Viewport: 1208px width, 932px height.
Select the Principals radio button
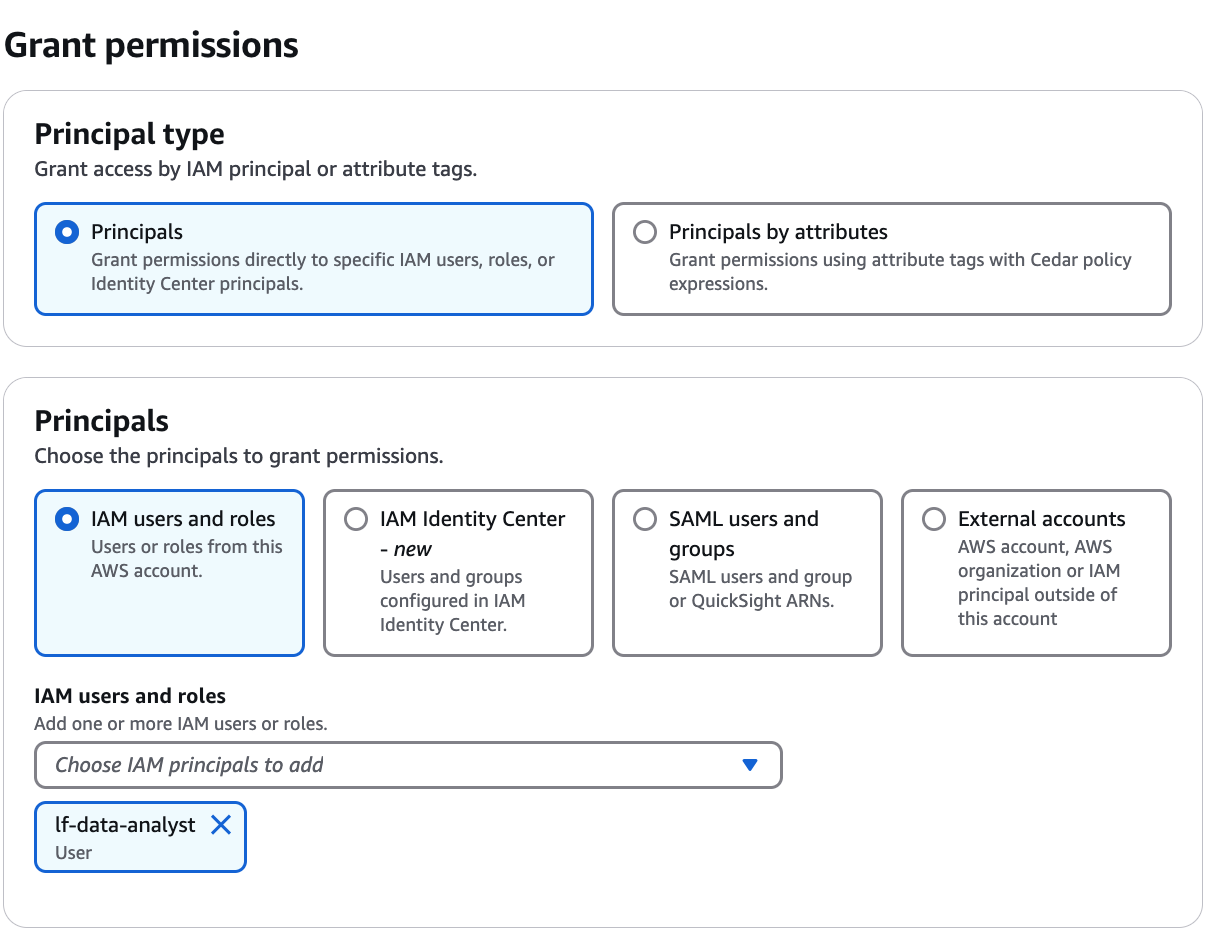[x=67, y=232]
